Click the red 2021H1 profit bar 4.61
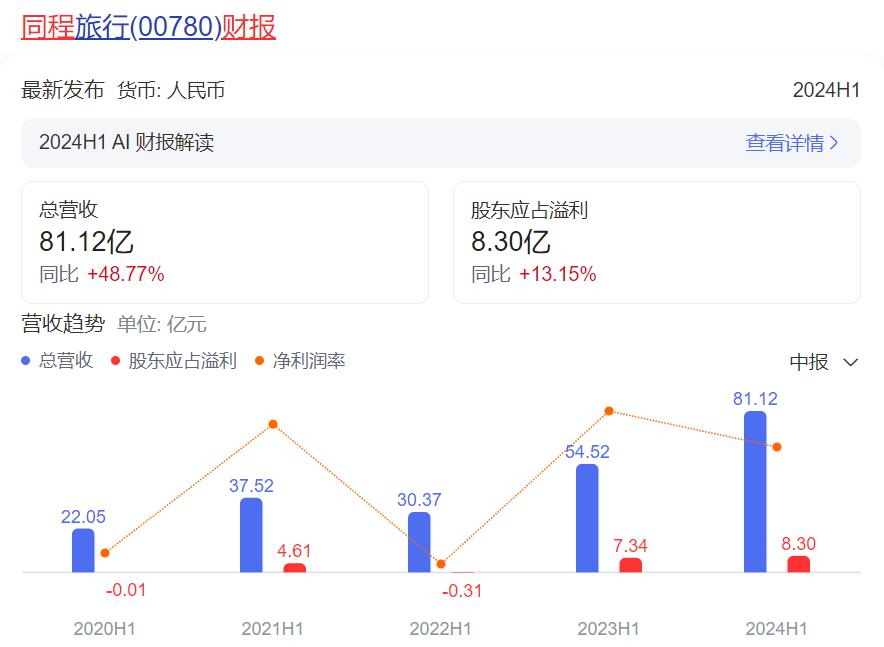The image size is (884, 647). click(294, 568)
